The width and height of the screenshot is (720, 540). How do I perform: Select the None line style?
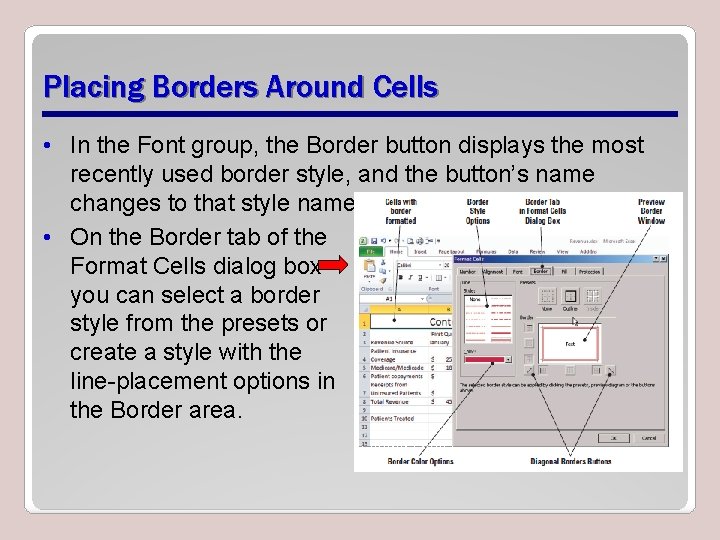click(x=475, y=299)
